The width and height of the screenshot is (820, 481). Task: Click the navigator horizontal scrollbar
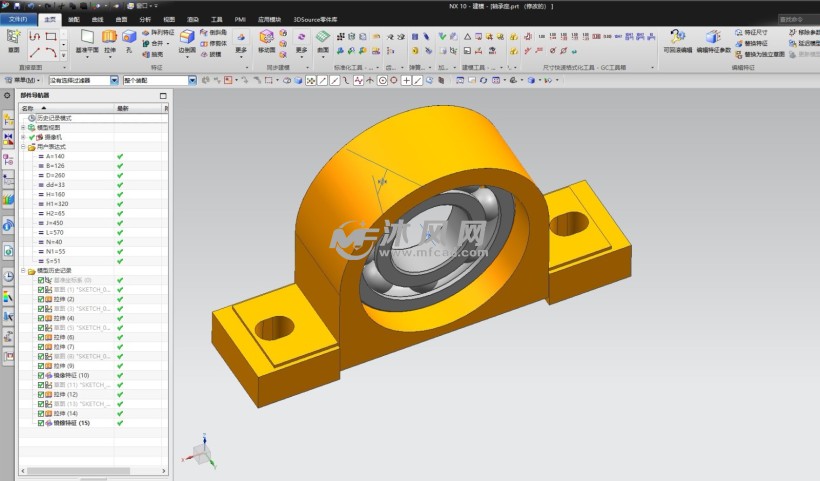coord(78,471)
